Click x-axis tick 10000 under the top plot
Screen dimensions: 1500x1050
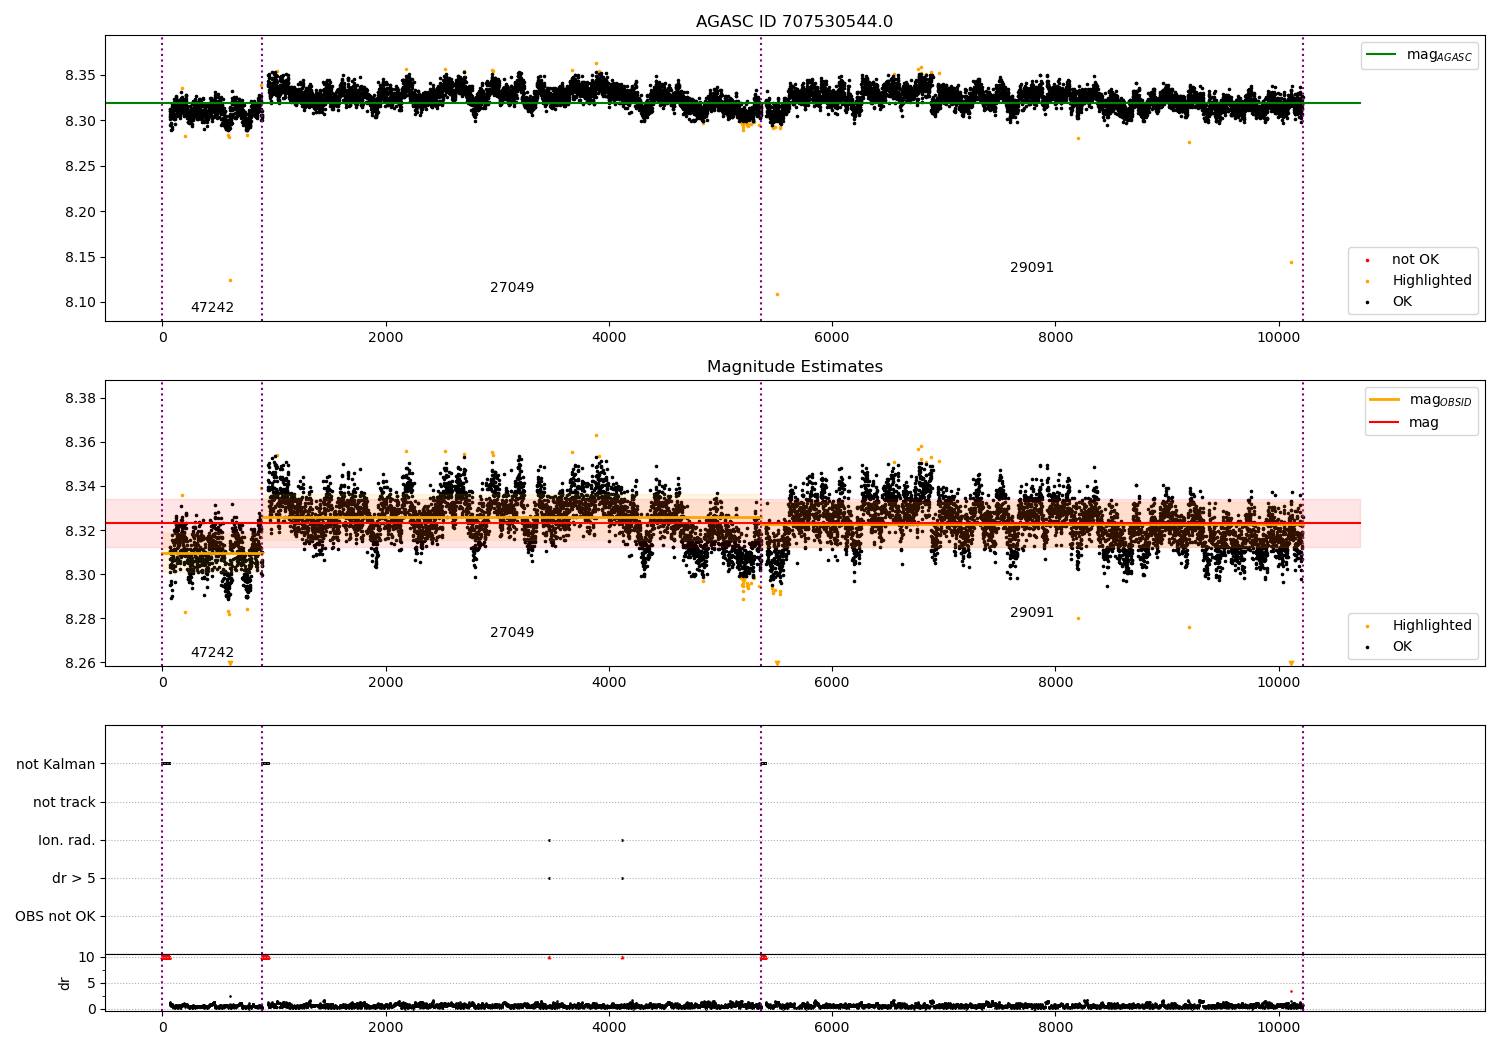click(1278, 338)
